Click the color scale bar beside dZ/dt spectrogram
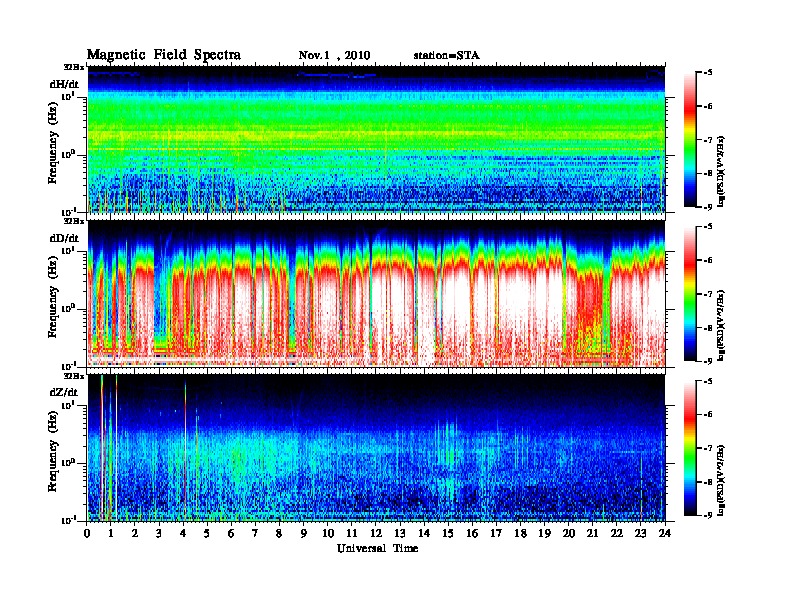 [689, 448]
